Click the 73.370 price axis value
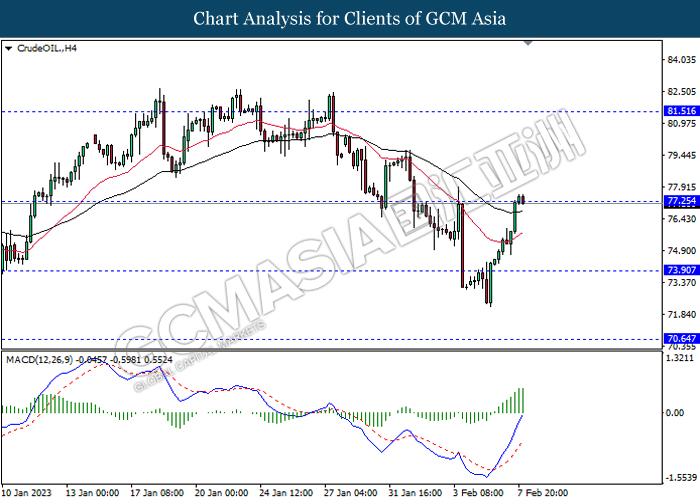This screenshot has width=700, height=500. 681,283
